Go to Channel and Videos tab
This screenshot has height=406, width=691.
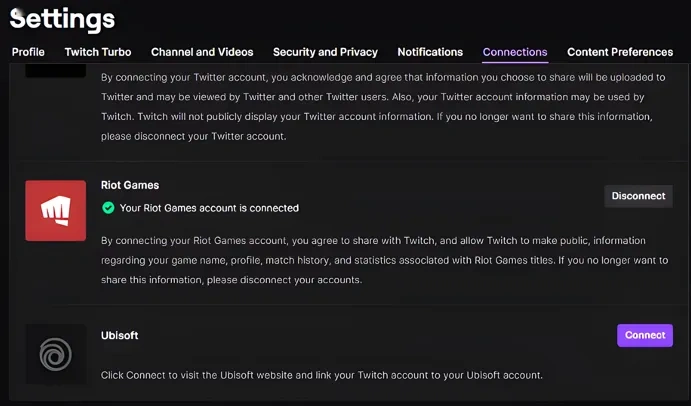pos(202,52)
